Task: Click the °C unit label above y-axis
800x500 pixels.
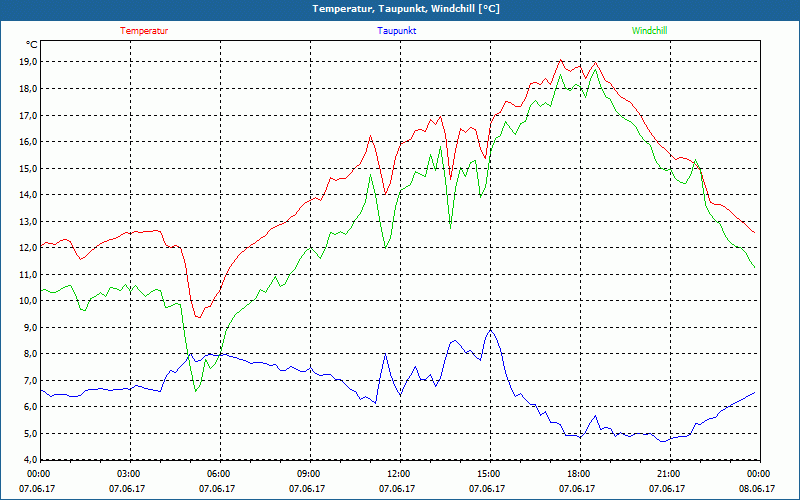Action: pos(32,45)
